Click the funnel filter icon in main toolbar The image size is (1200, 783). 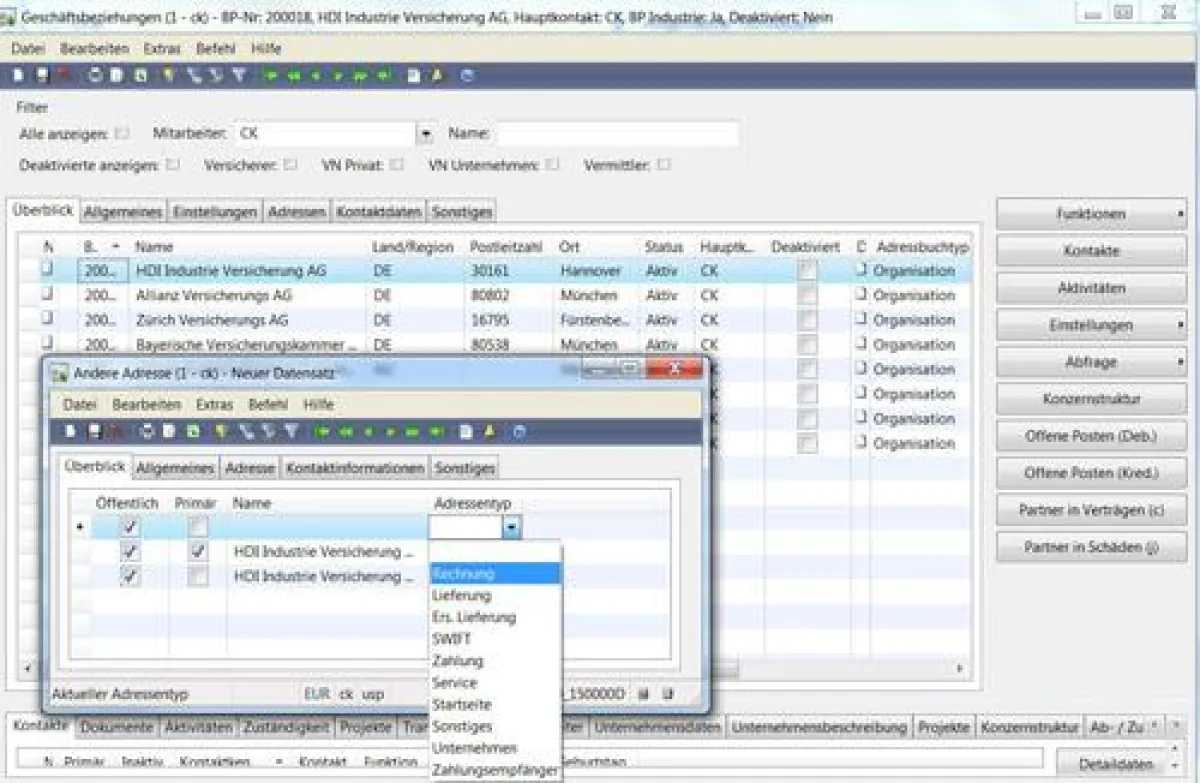(239, 75)
